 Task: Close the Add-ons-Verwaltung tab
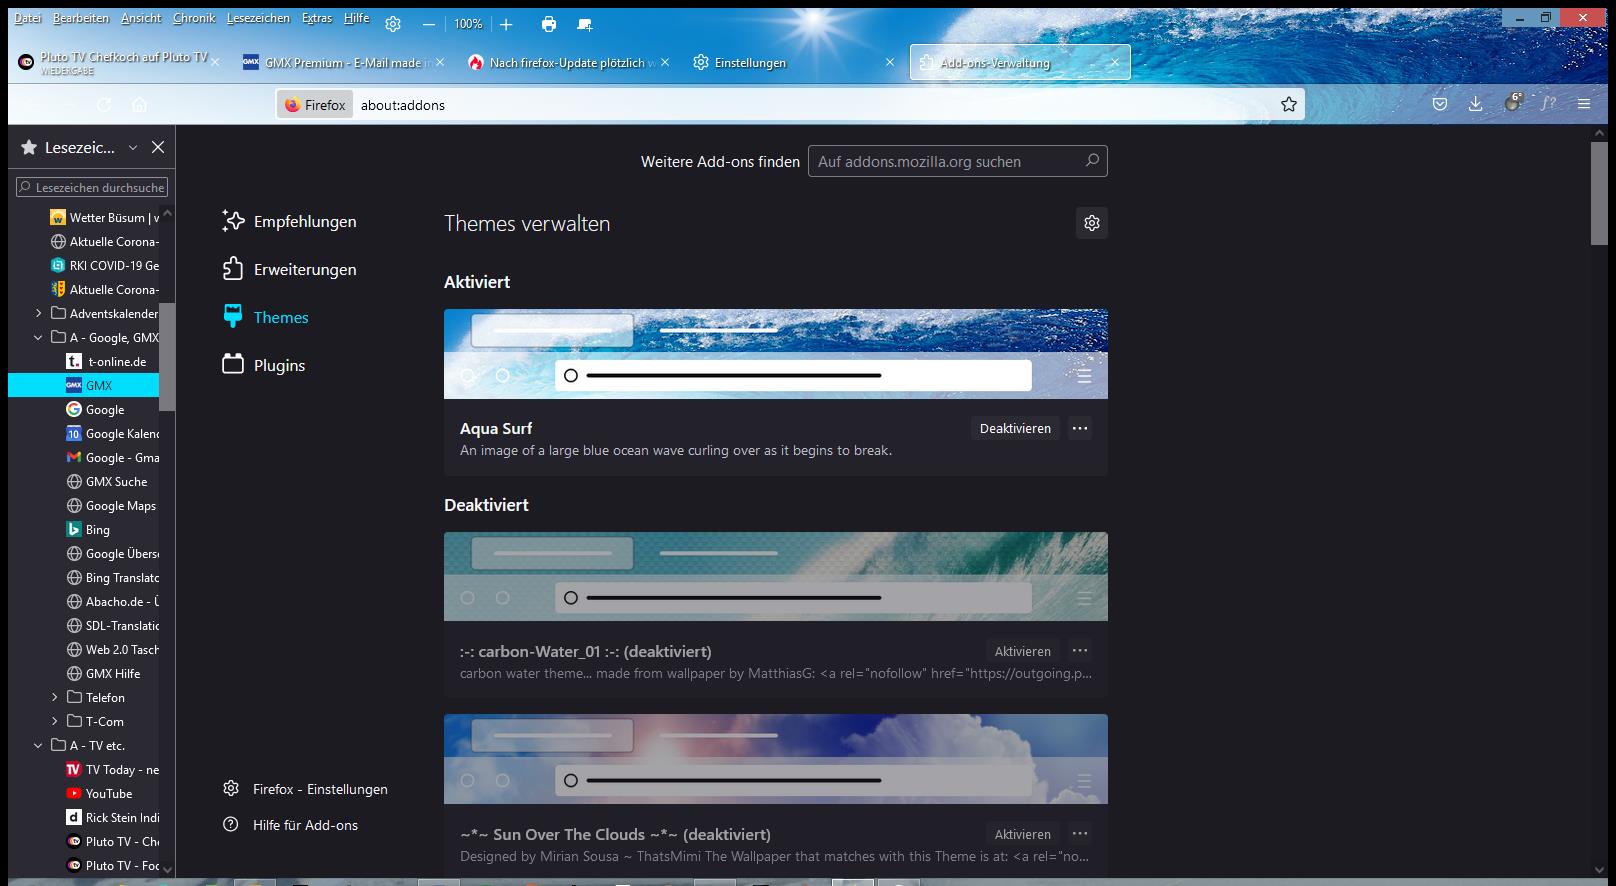pos(1115,62)
